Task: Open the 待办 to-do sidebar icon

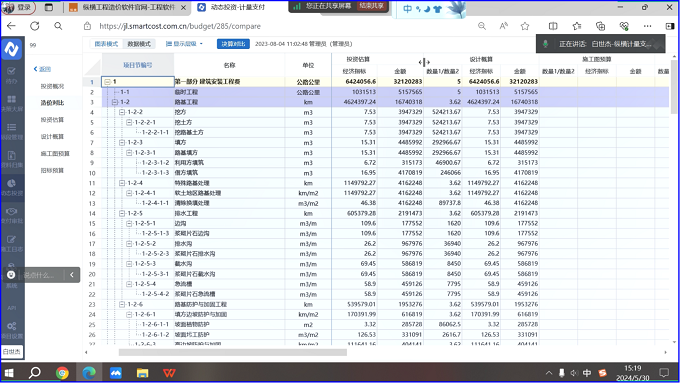Action: [x=12, y=75]
